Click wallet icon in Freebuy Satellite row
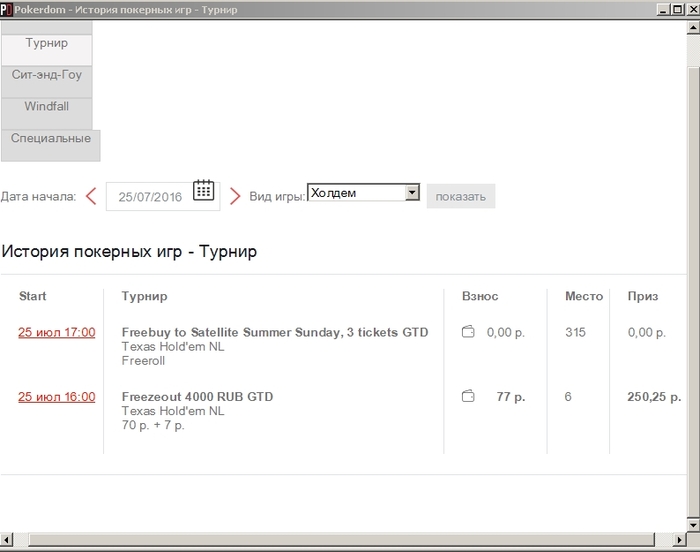 click(468, 332)
